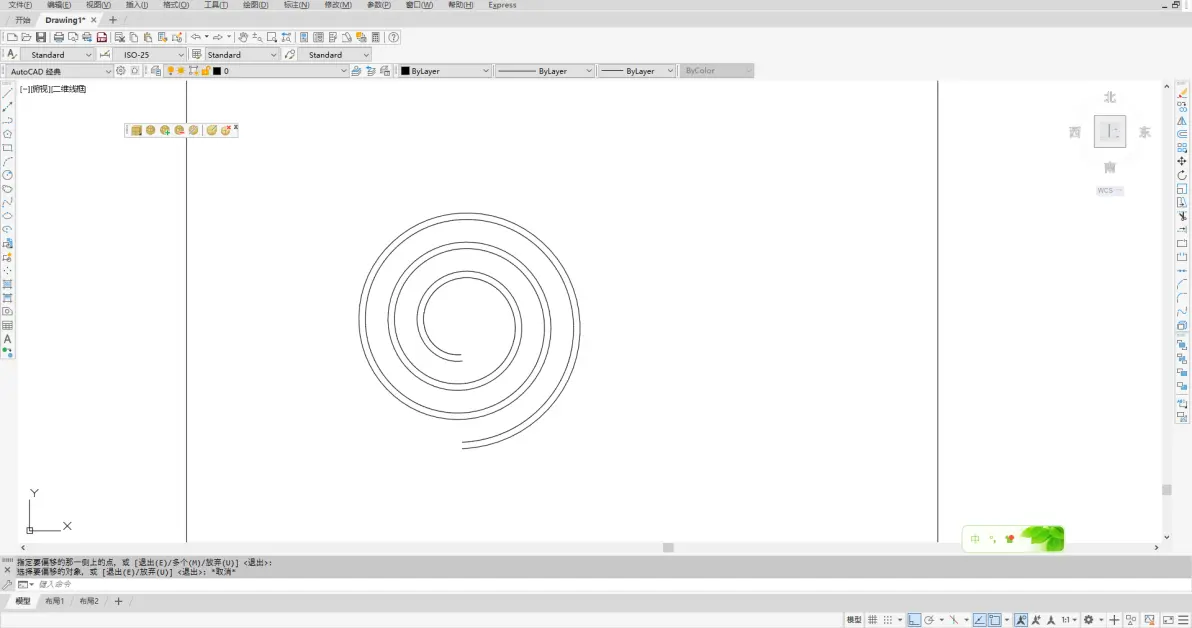Toggle Ortho mode in status bar
The width and height of the screenshot is (1192, 628).
914,620
